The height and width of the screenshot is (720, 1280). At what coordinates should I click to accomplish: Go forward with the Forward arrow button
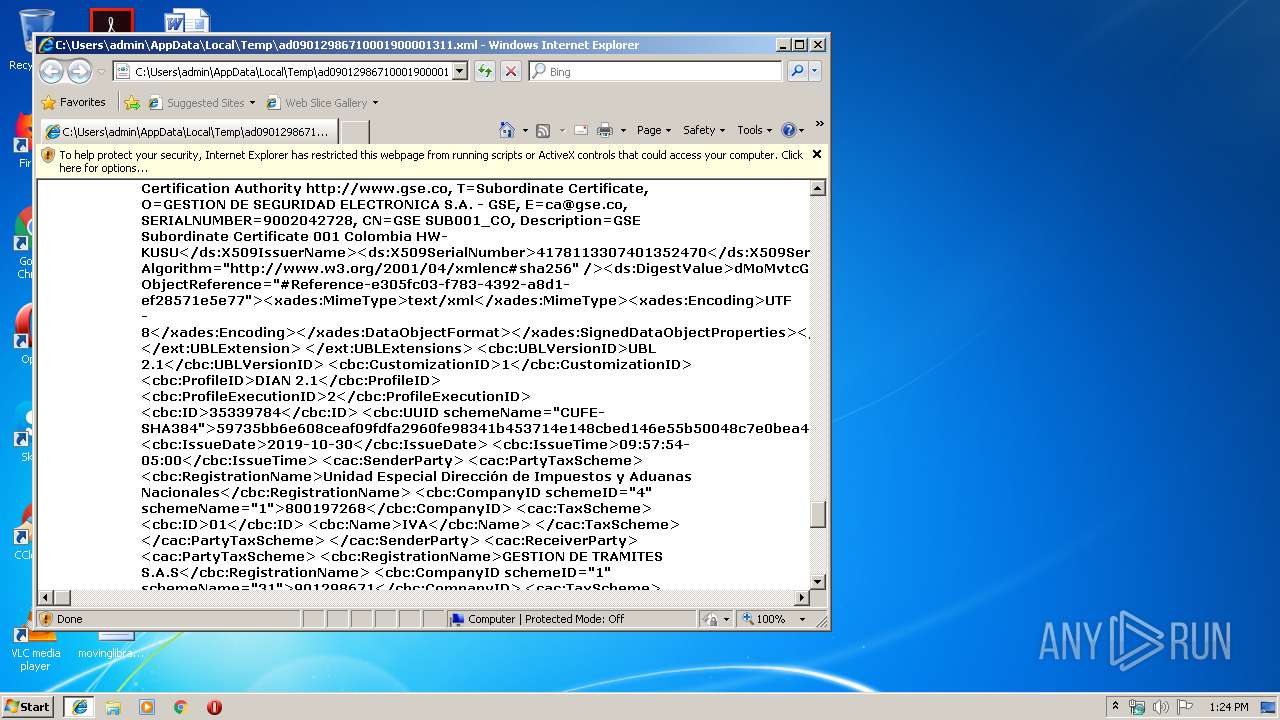tap(79, 71)
